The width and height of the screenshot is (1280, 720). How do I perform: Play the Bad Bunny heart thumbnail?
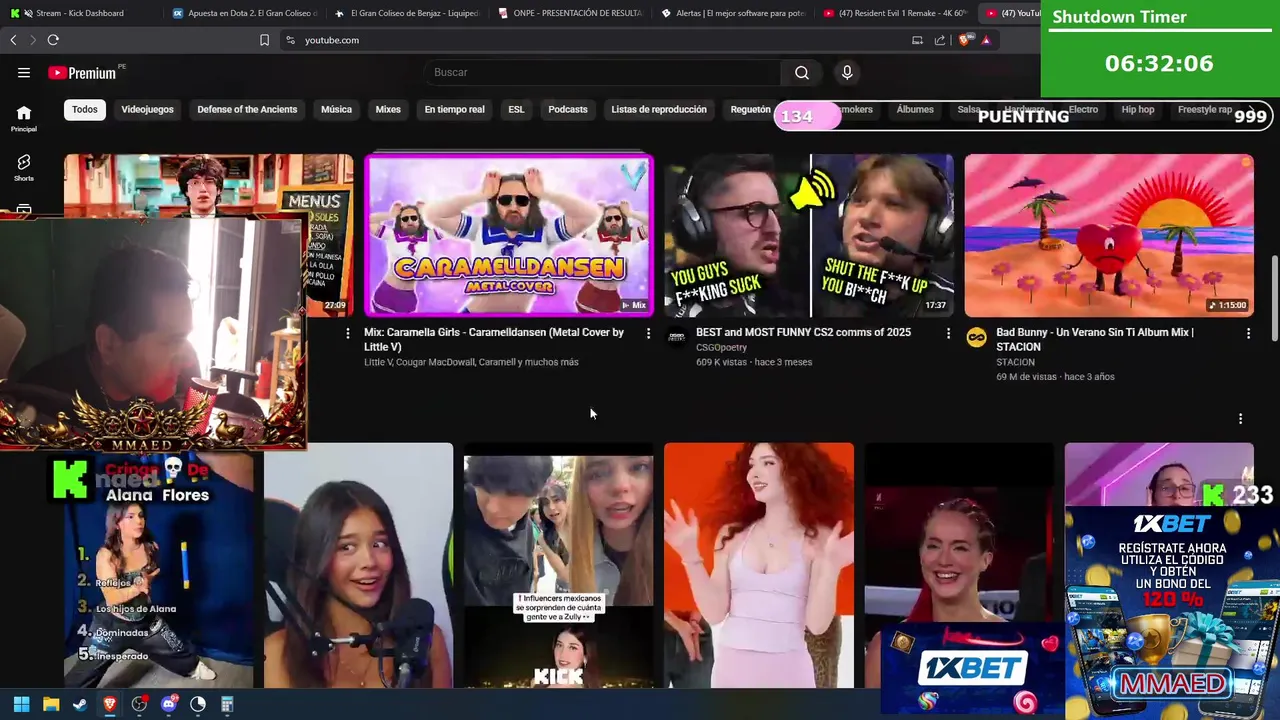tap(1109, 236)
